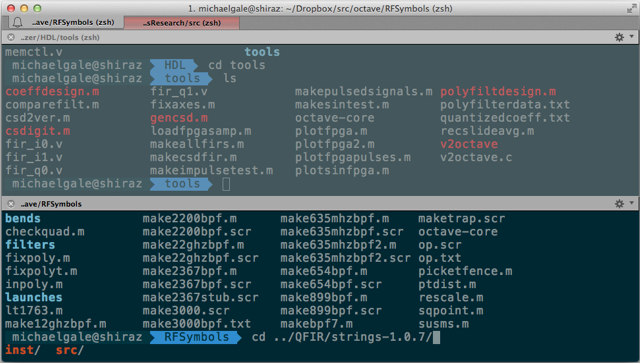
Task: Click the file fir_i1.v
Action: [34, 157]
